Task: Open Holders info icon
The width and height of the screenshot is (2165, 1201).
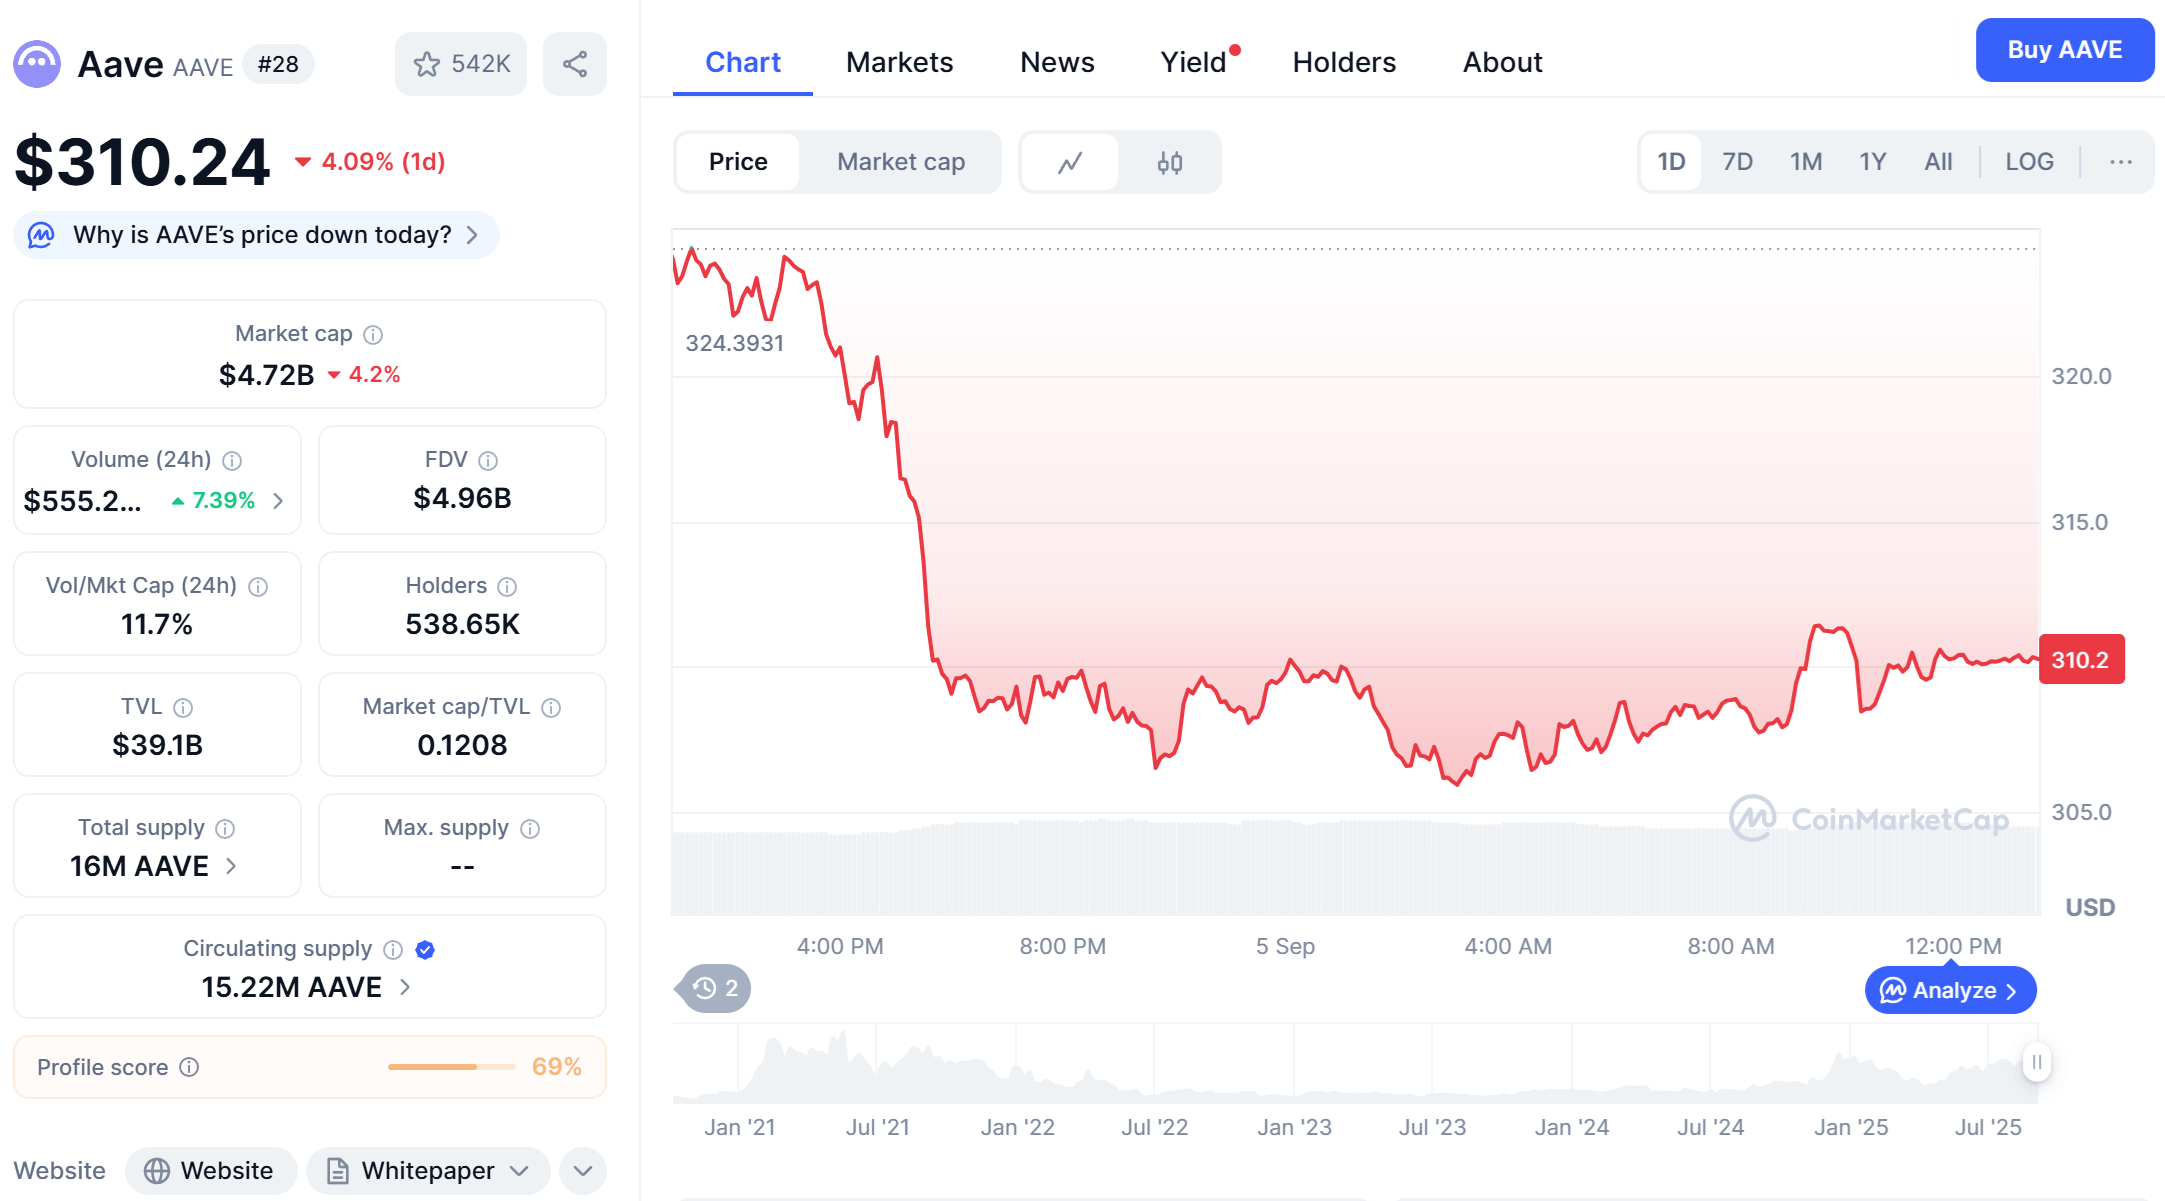Action: tap(507, 586)
